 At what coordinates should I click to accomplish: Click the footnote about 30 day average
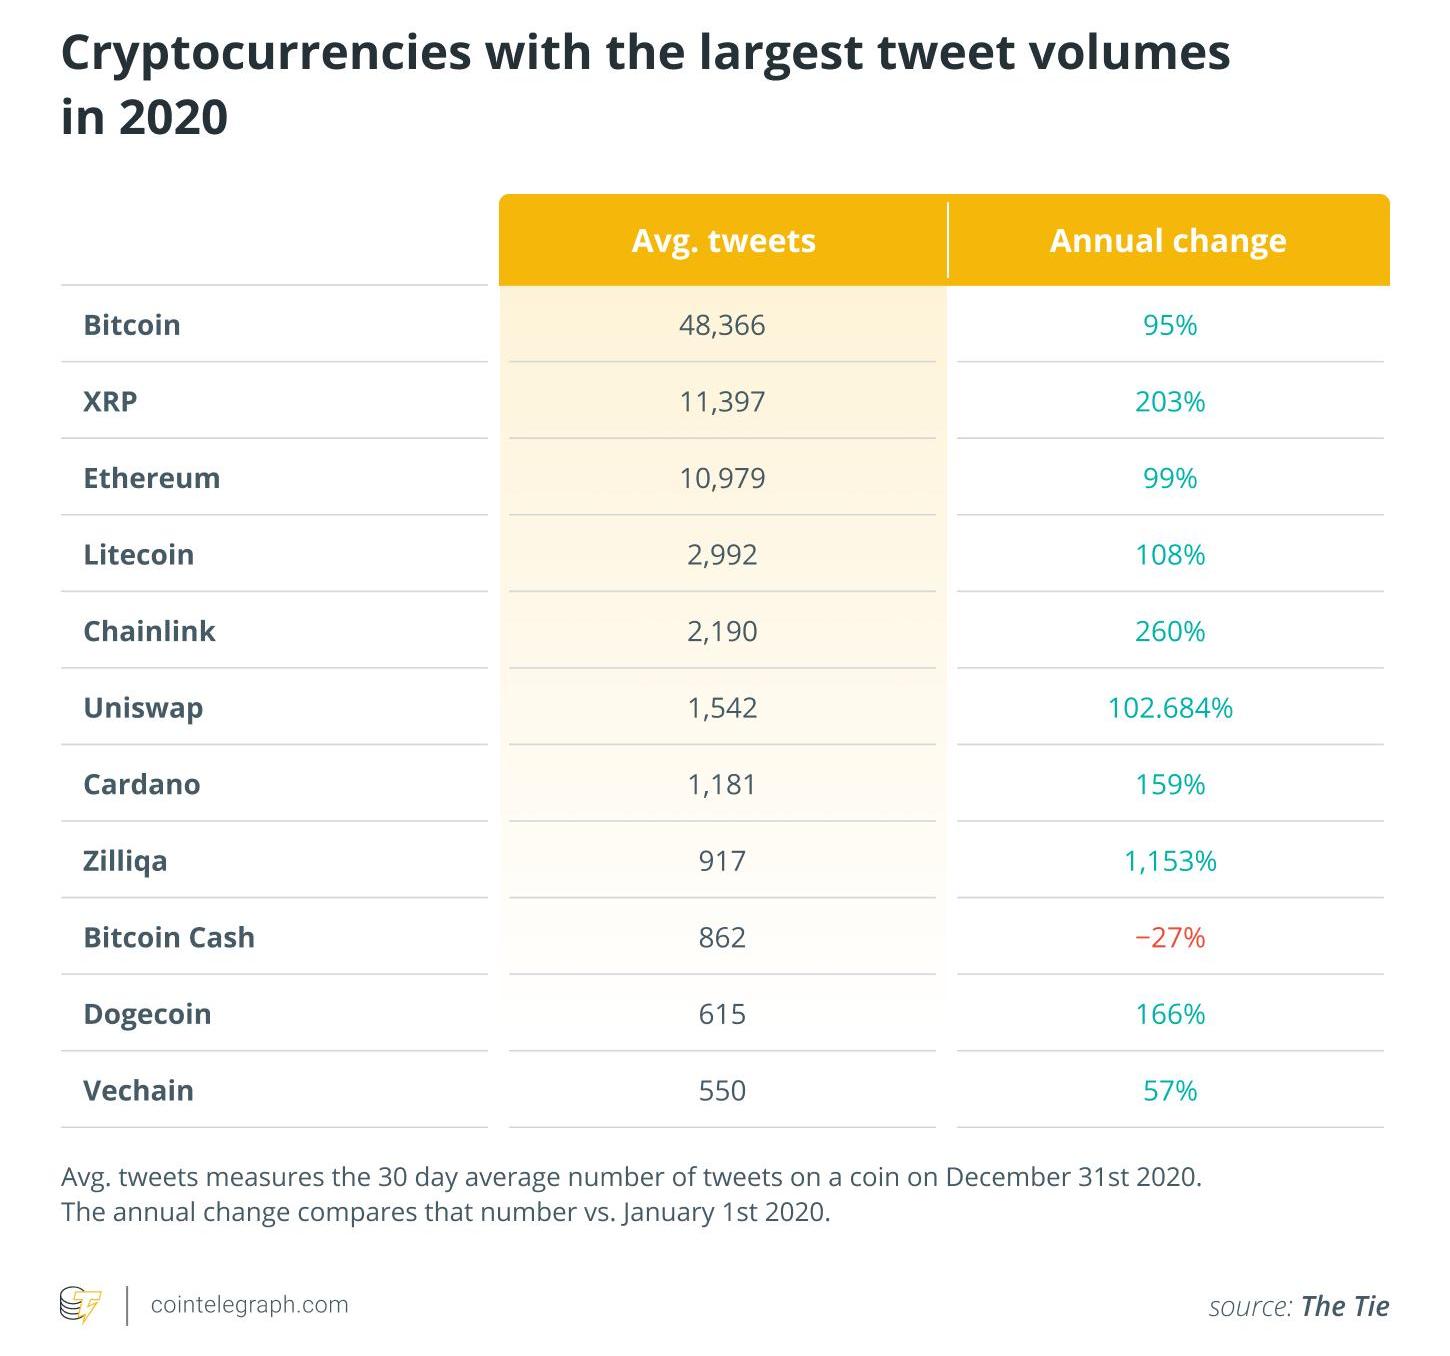(x=631, y=1194)
